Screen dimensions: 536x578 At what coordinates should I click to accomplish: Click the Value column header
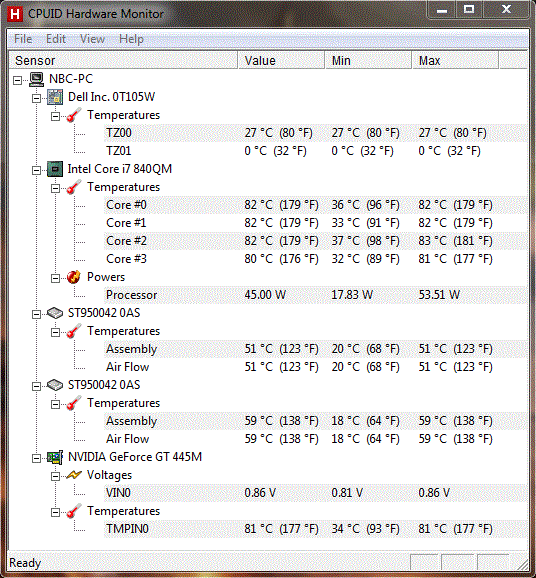(281, 60)
